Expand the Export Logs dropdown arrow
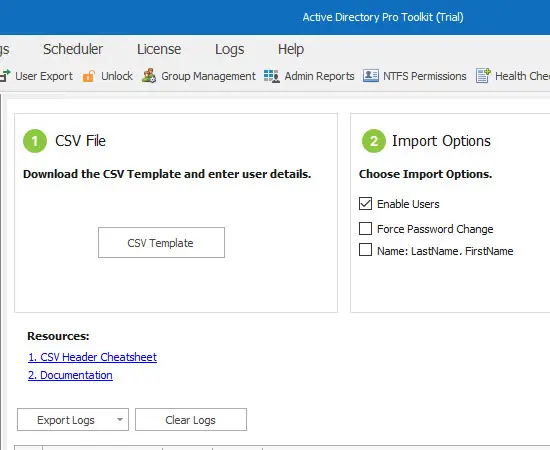Screen dimensions: 550x450 point(120,419)
